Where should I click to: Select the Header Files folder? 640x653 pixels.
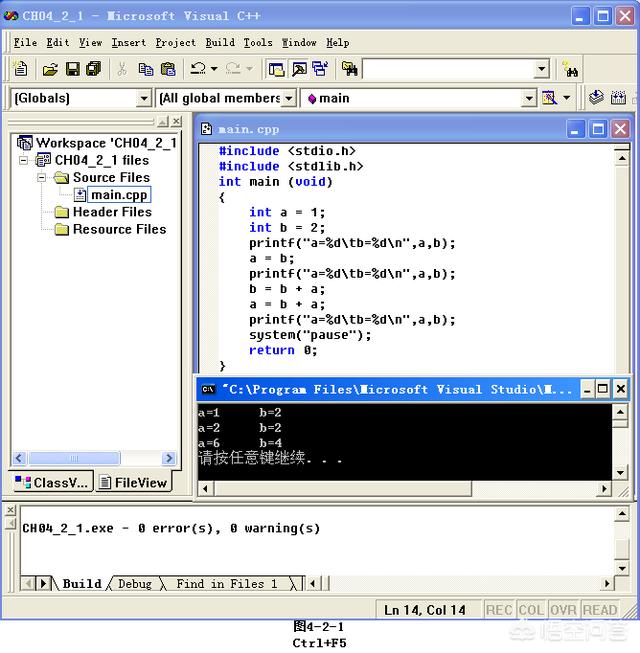[x=112, y=212]
